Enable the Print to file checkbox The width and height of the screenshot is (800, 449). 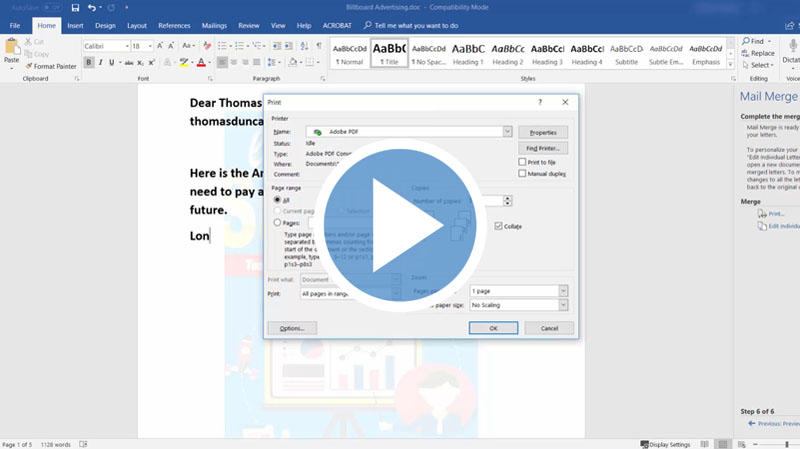click(x=523, y=162)
